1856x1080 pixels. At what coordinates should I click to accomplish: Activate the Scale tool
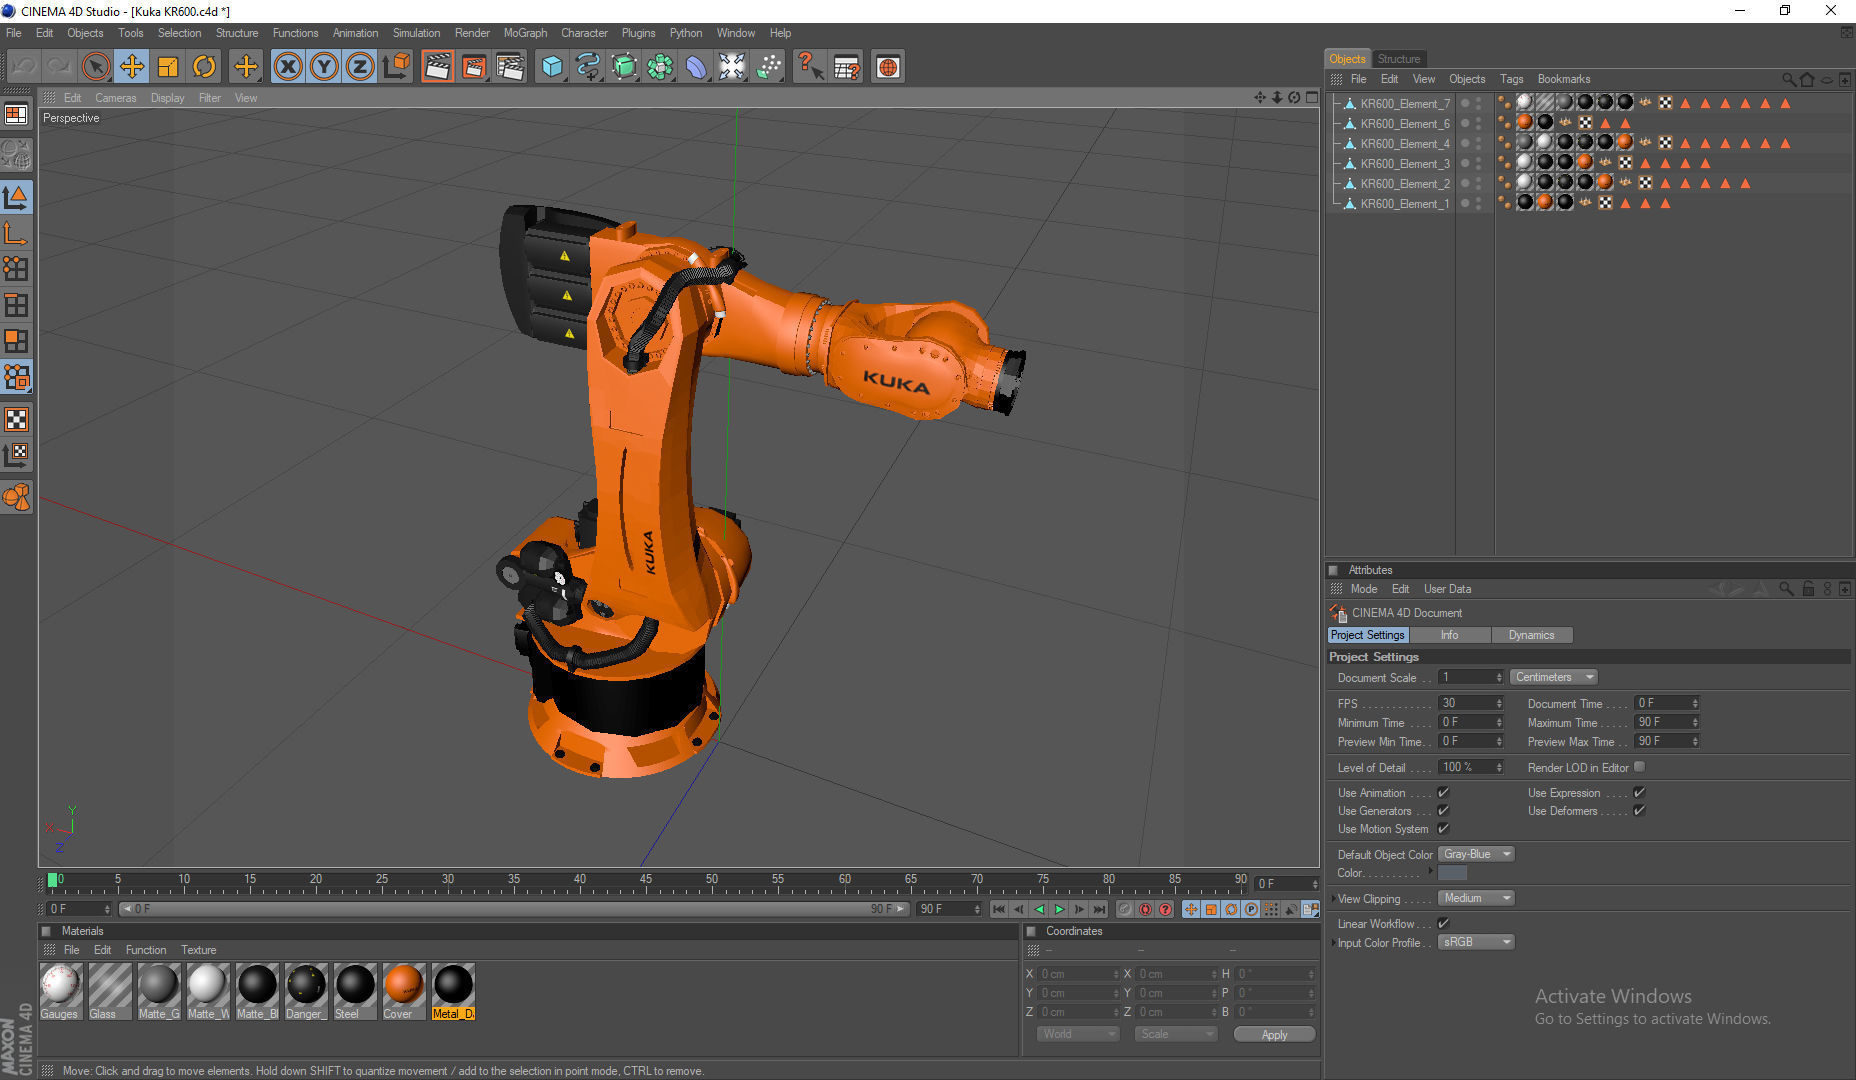(168, 67)
